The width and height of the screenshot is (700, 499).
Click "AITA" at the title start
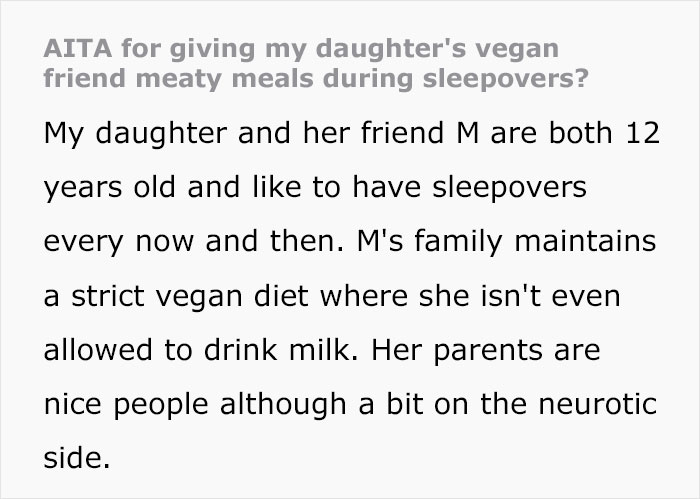[77, 48]
